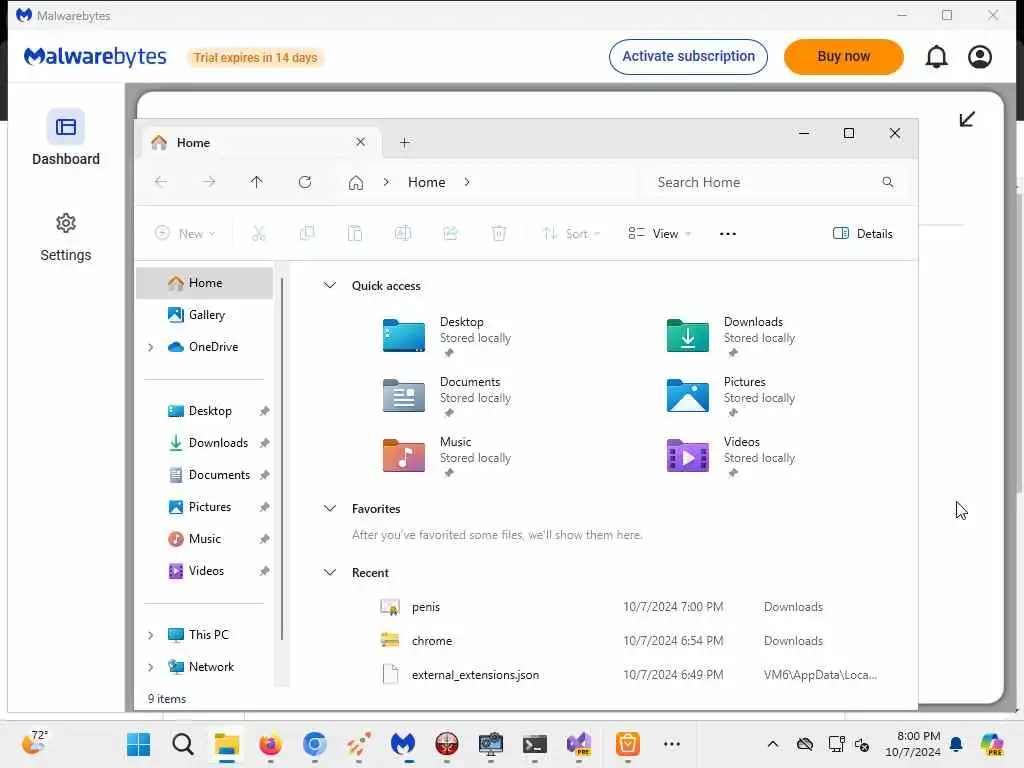Expand the OneDrive tree node
Screen dimensions: 1024x768
(x=151, y=347)
